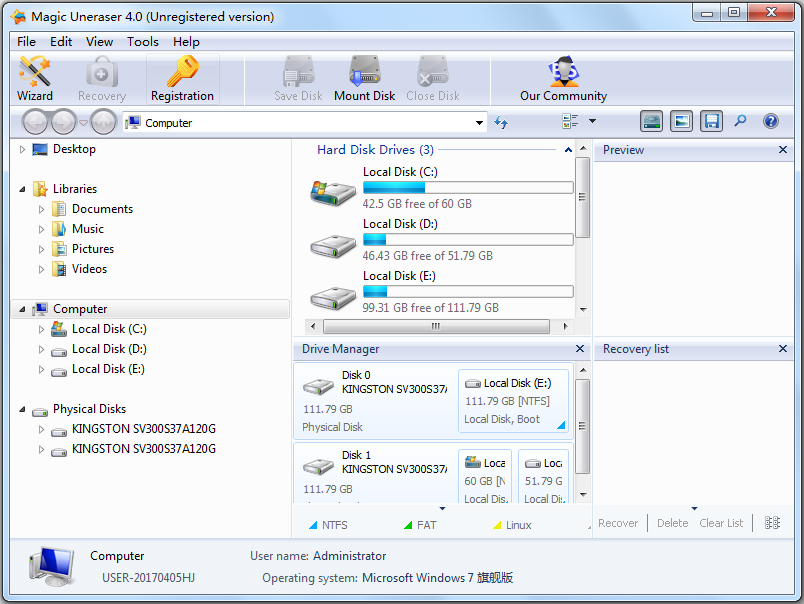The height and width of the screenshot is (604, 804).
Task: Click the Linux legend color marker
Action: [x=497, y=525]
